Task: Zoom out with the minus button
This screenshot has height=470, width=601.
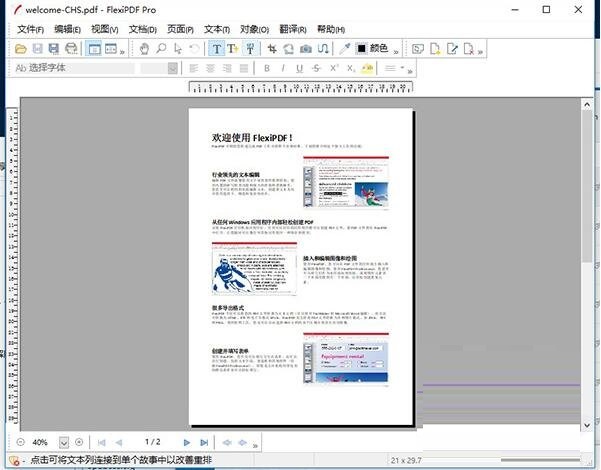Action: click(19, 442)
